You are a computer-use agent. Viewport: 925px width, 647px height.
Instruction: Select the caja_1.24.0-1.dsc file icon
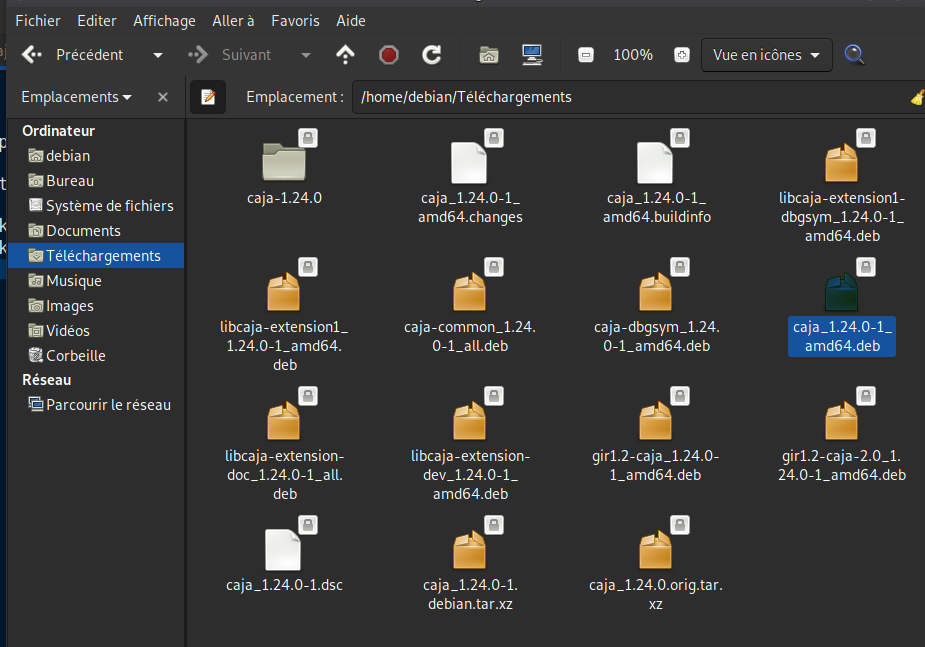click(x=283, y=550)
